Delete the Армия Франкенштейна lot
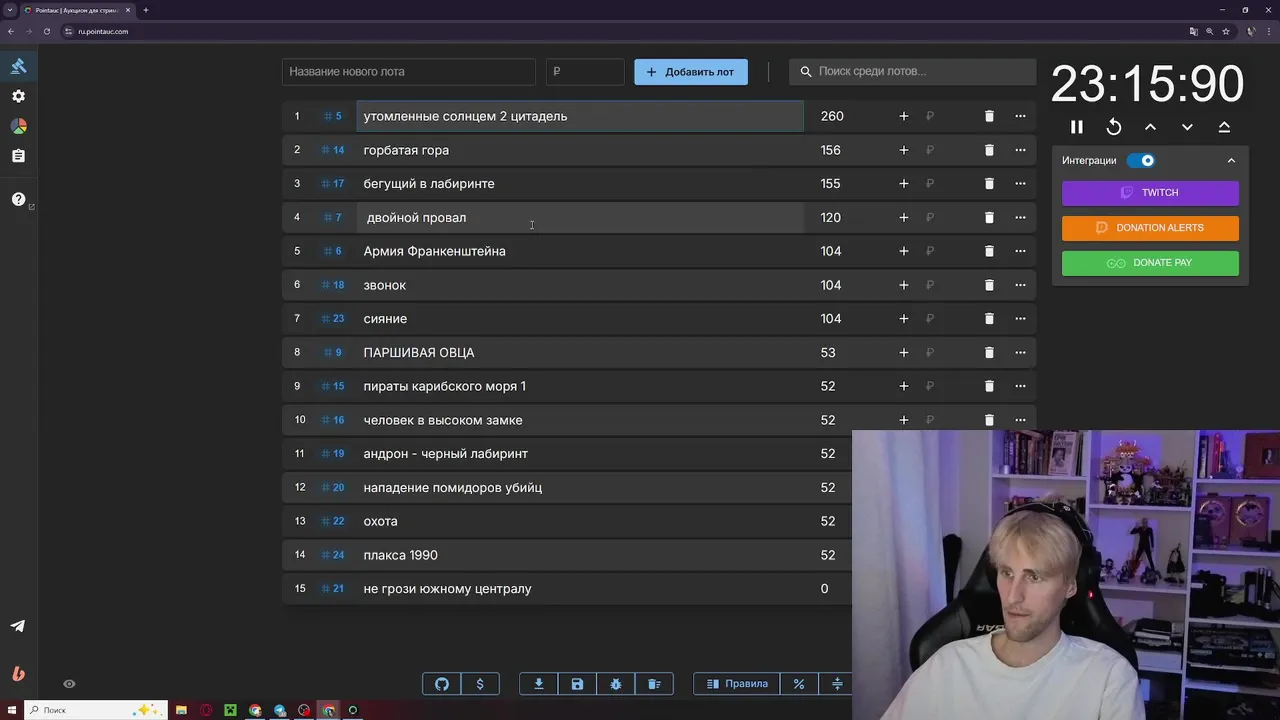Viewport: 1280px width, 720px height. point(989,251)
